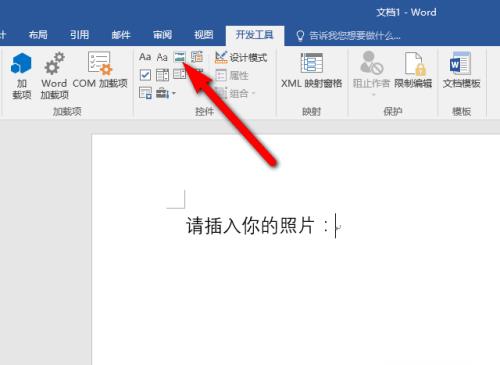
Task: Insert repeating section content control
Action: click(145, 93)
